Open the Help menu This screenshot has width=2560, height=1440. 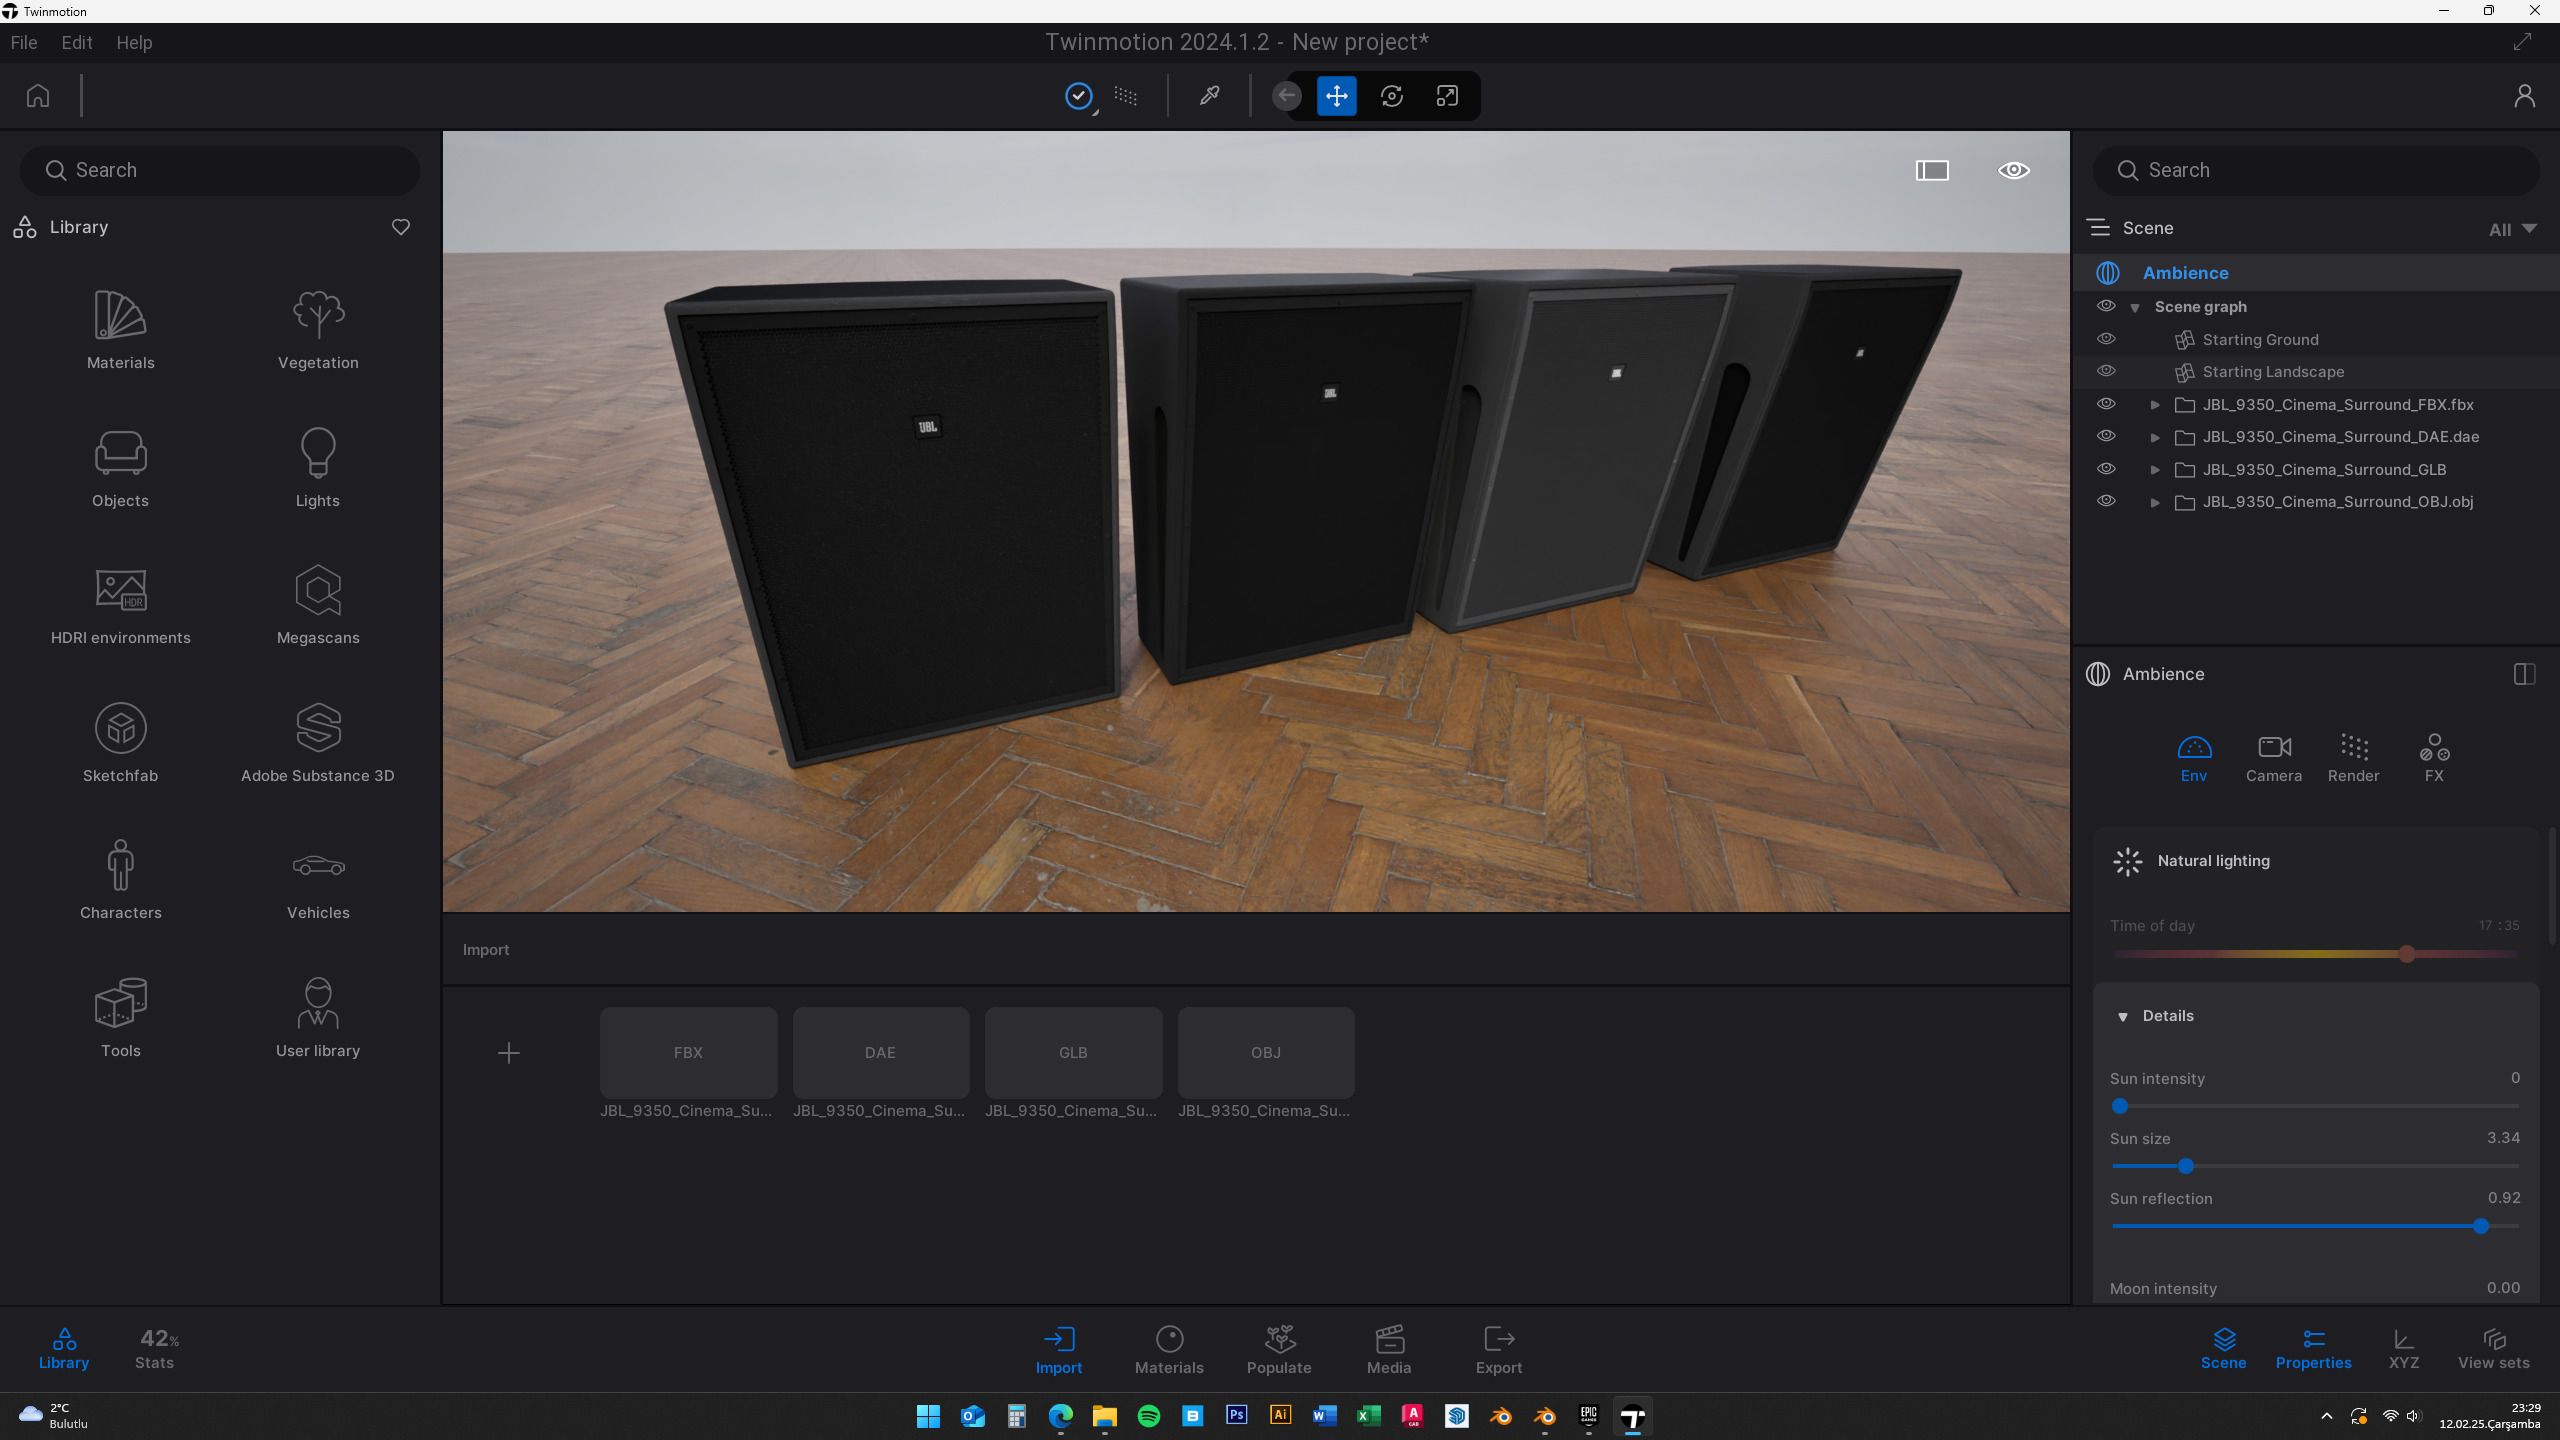point(134,43)
